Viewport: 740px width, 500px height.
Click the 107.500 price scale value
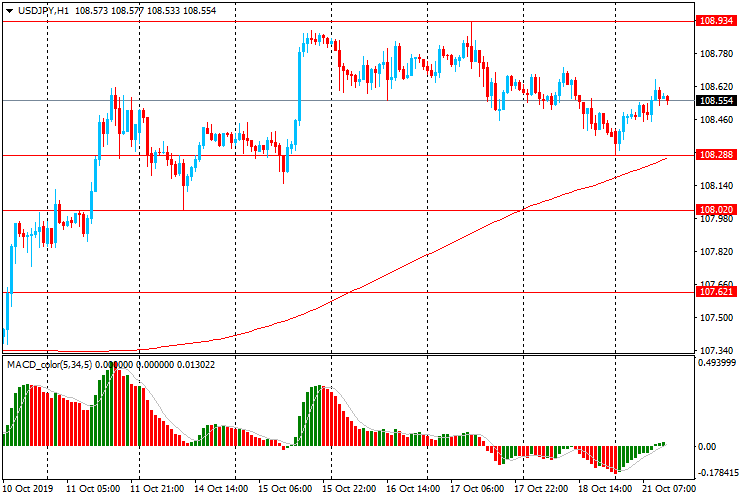(x=716, y=318)
